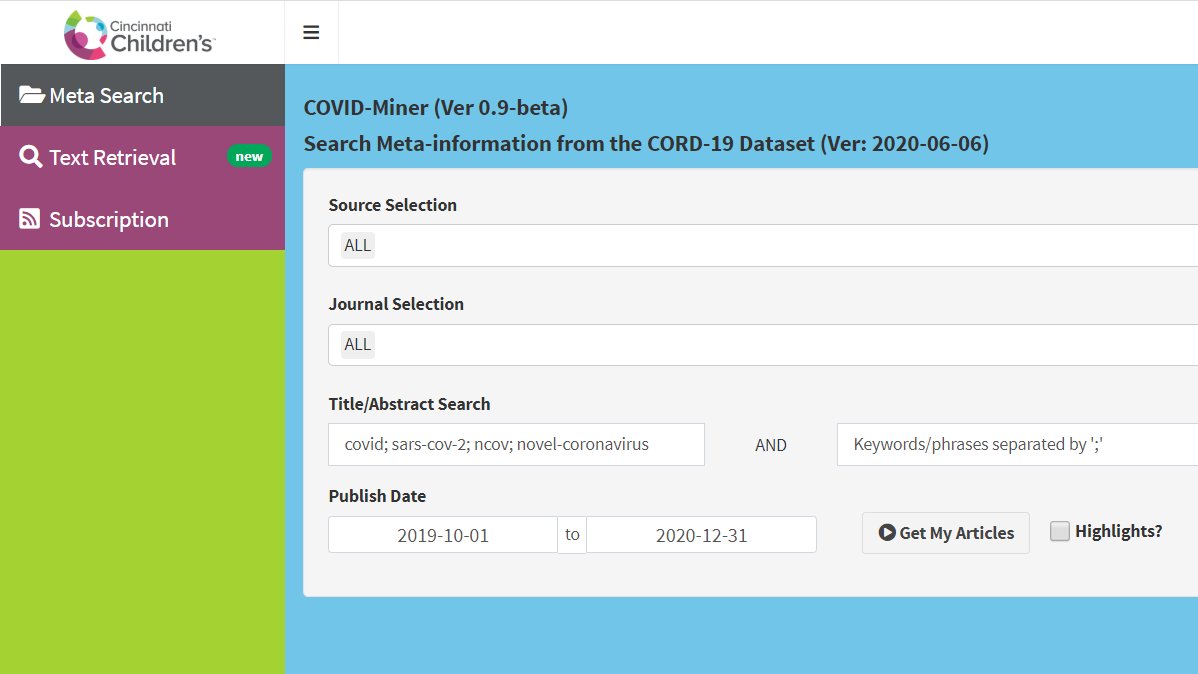Viewport: 1198px width, 674px height.
Task: Click the Text Retrieval magnifier icon
Action: point(31,157)
